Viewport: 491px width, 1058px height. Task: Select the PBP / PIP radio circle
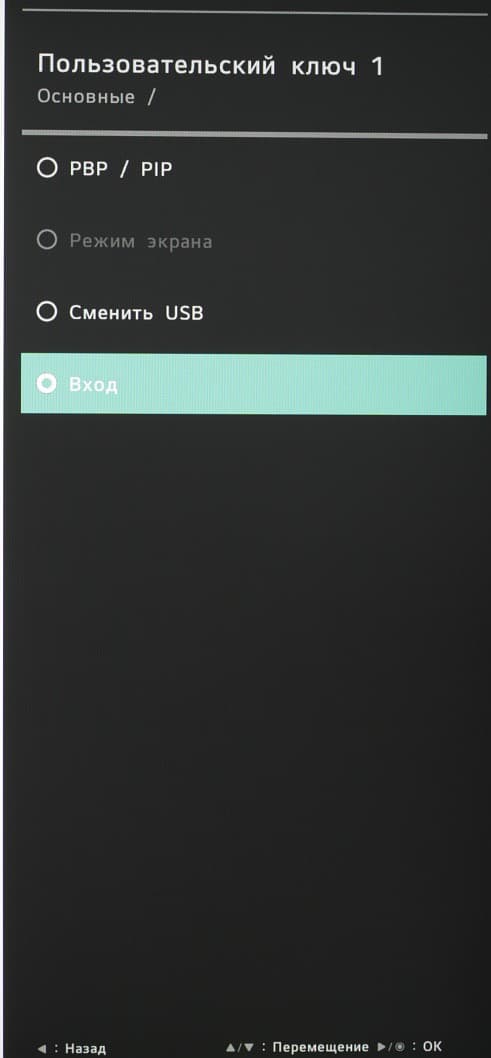(47, 167)
